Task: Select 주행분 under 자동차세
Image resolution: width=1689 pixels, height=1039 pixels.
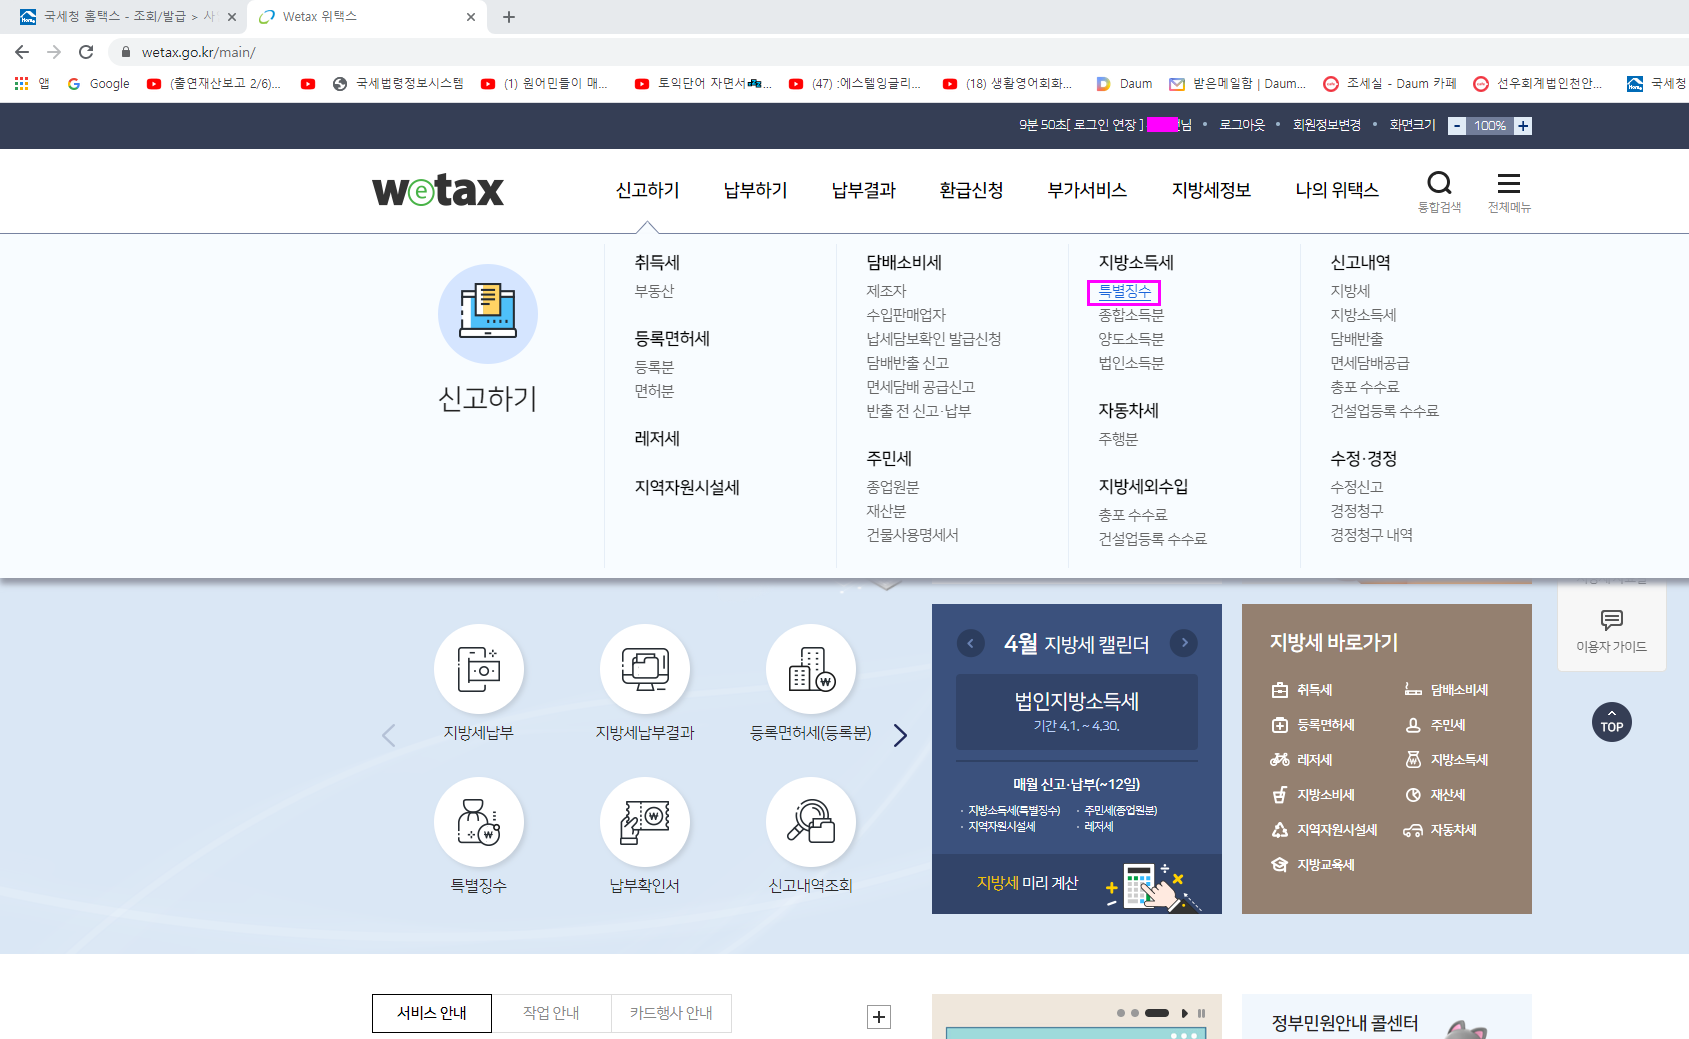Action: (x=1118, y=439)
